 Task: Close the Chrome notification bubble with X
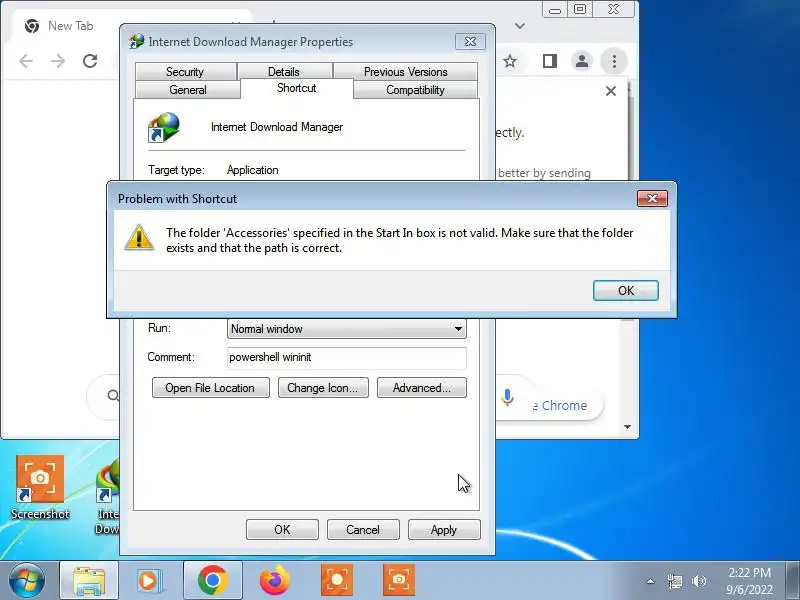pyautogui.click(x=611, y=91)
